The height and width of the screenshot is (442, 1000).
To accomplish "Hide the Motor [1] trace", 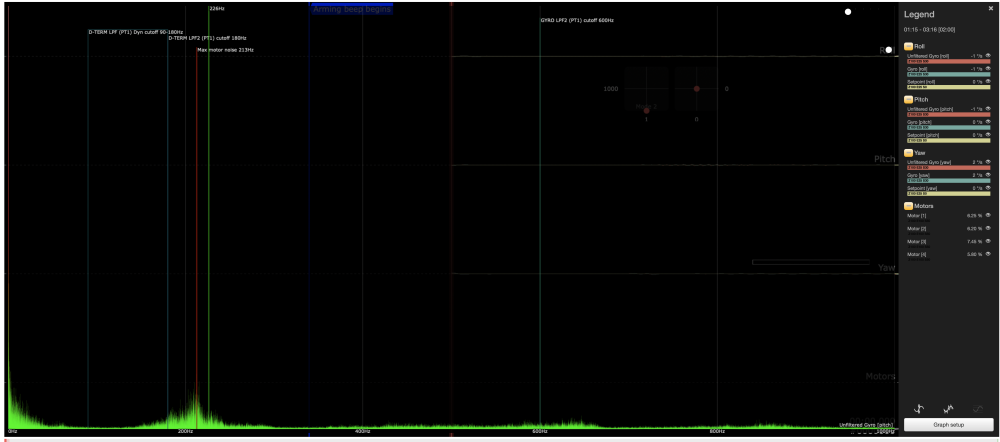I will 987,215.
